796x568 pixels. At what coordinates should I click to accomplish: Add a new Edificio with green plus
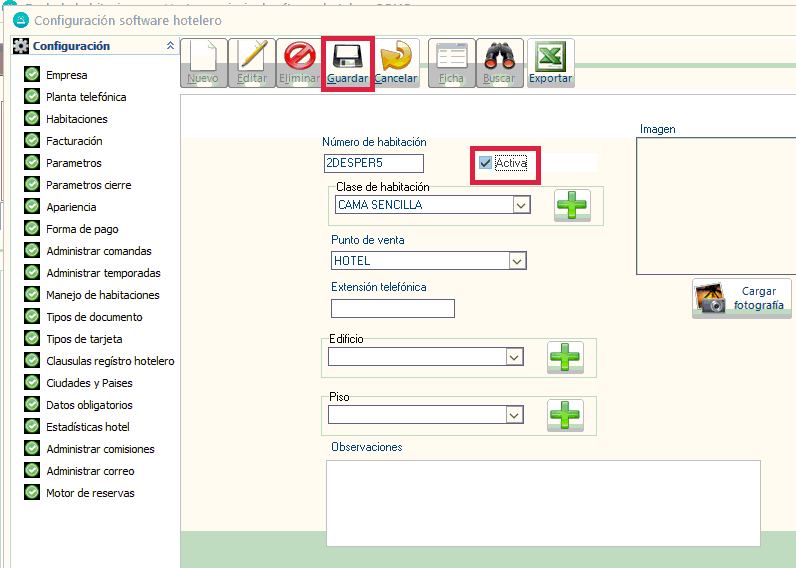coord(565,357)
